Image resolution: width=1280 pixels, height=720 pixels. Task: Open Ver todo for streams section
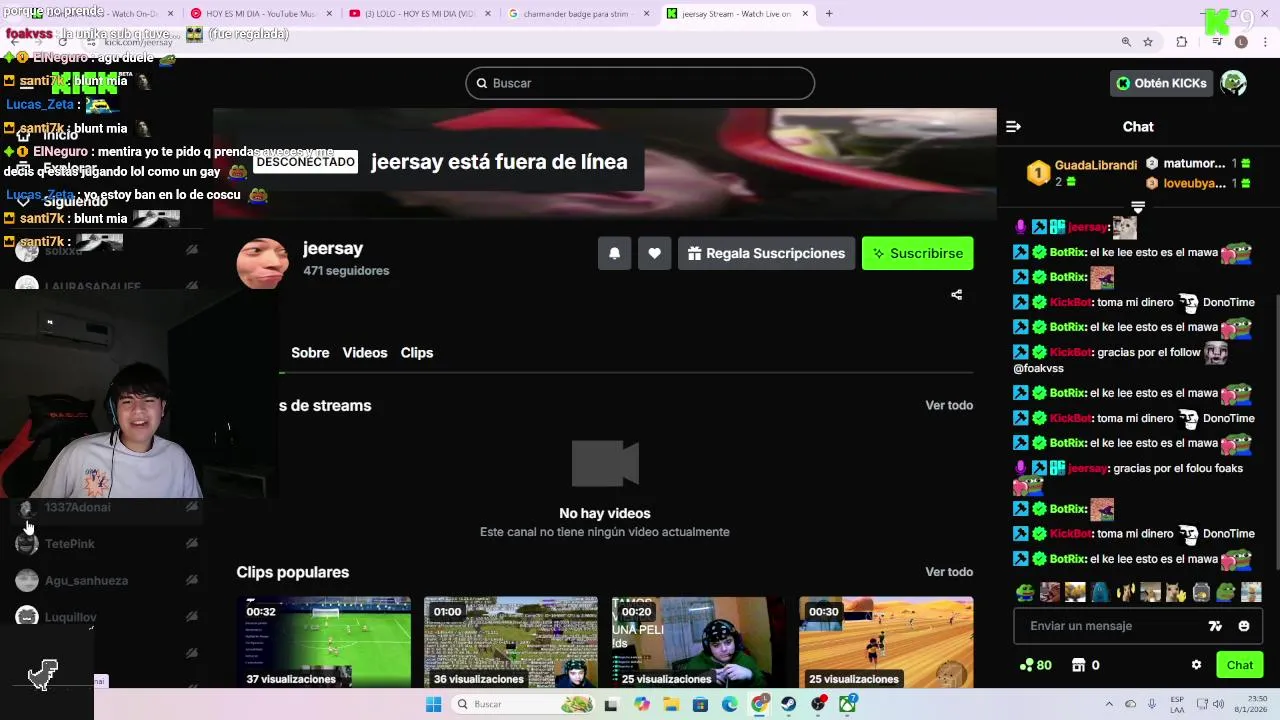(949, 405)
